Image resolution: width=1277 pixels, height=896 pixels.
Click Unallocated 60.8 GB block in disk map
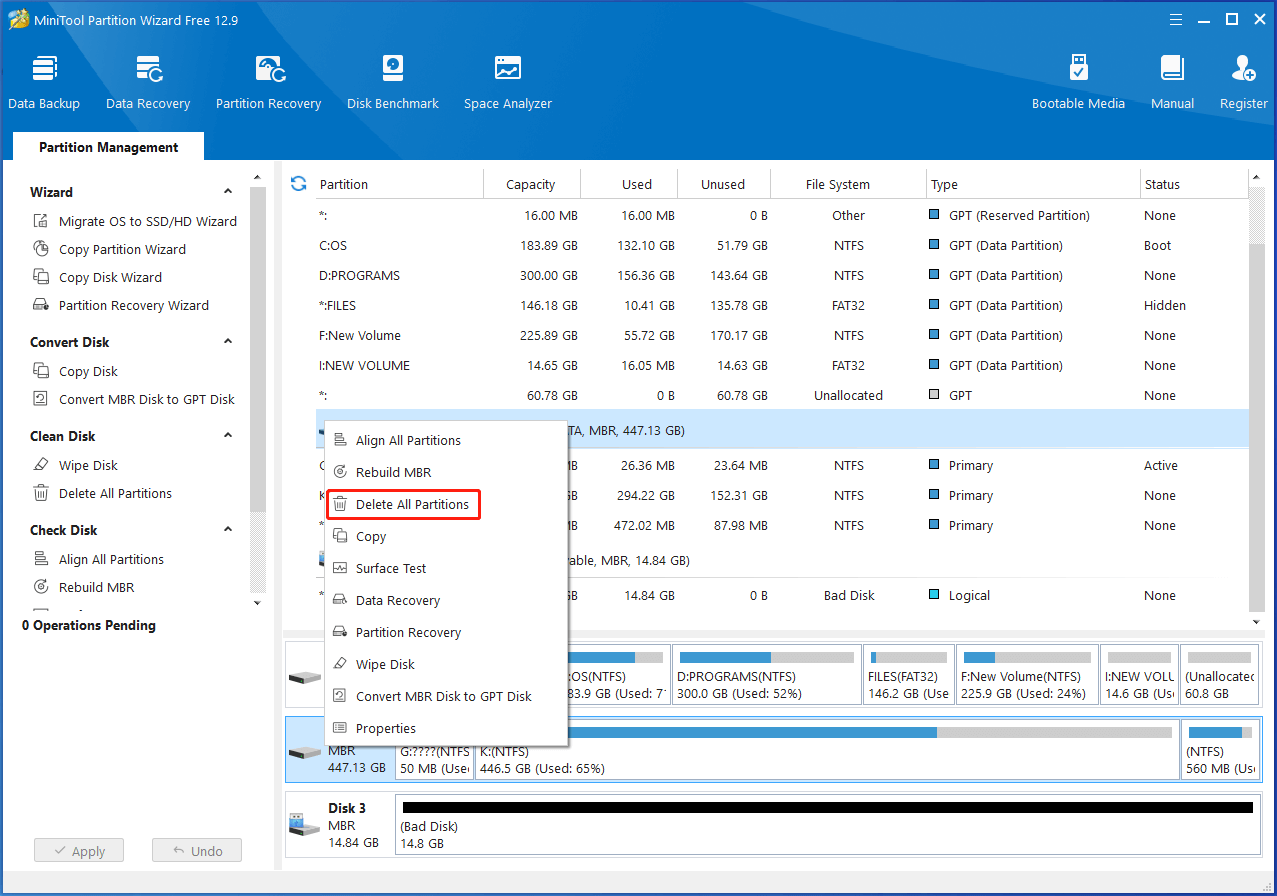(1220, 676)
